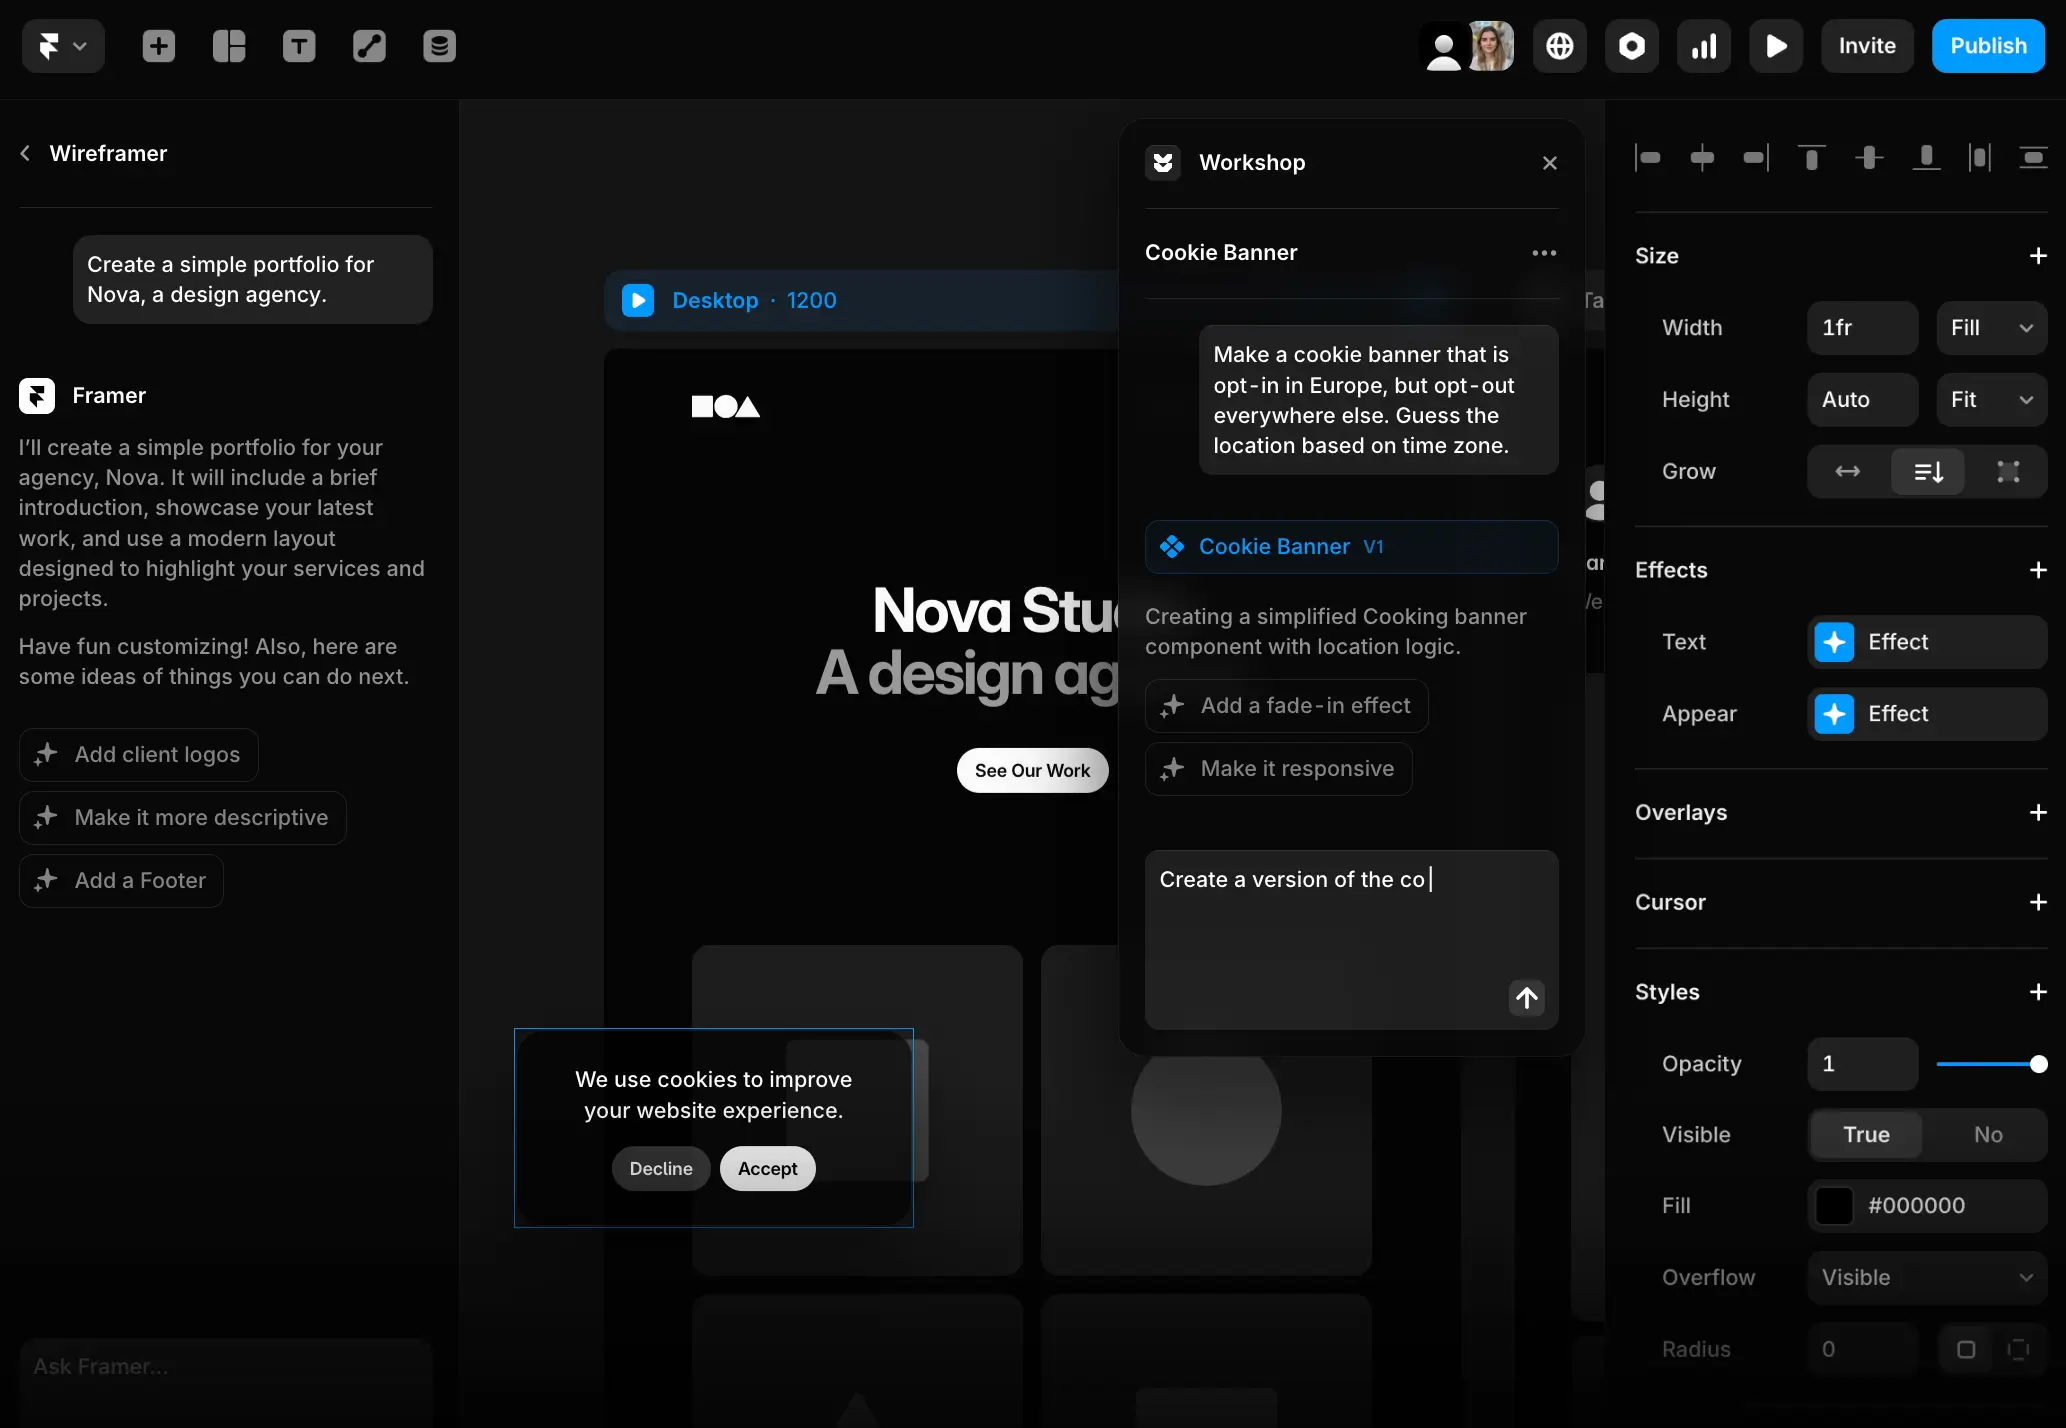
Task: Select the Vector tool in the toolbar
Action: (x=368, y=45)
